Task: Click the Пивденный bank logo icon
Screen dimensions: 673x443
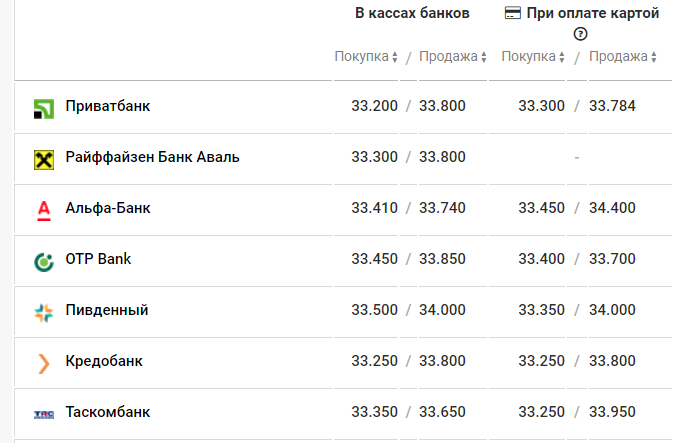Action: [x=44, y=313]
